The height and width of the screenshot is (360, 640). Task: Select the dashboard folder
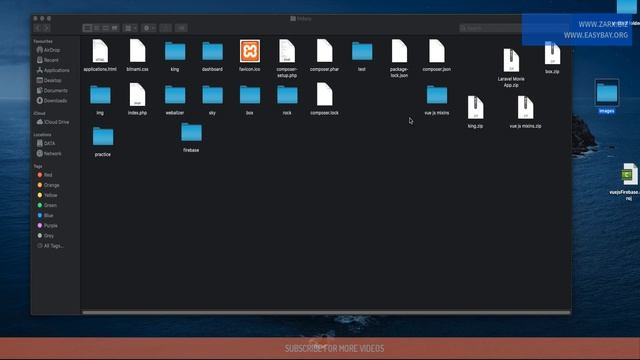point(212,55)
